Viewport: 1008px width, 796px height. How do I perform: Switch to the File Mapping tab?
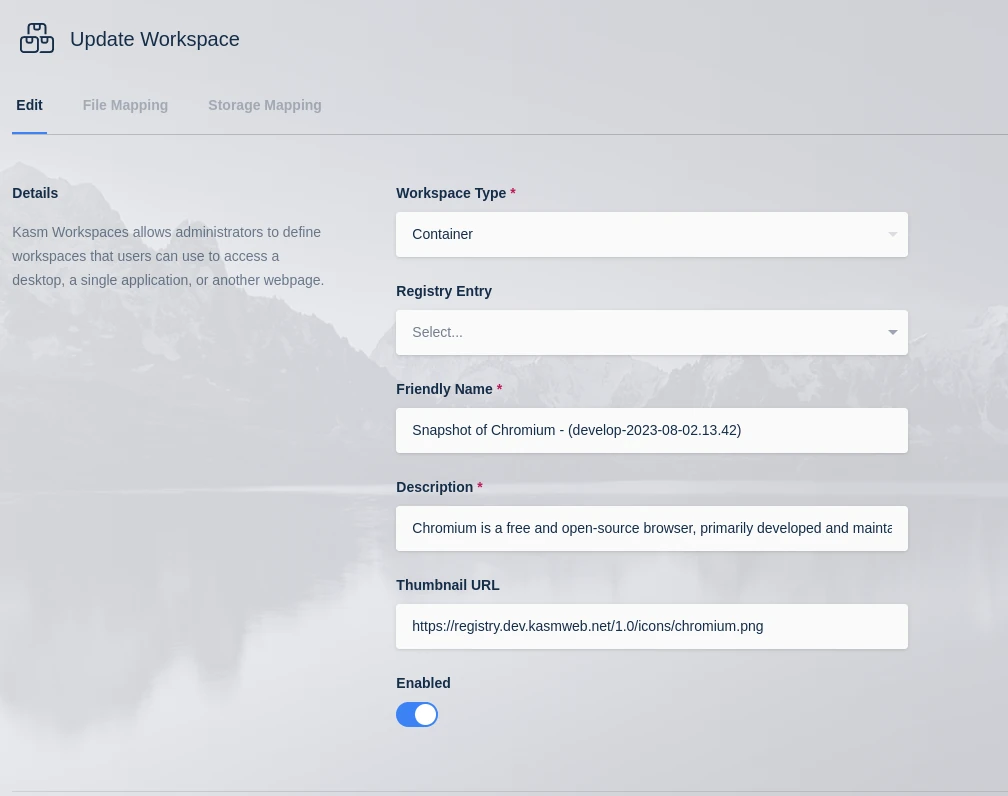tap(125, 105)
